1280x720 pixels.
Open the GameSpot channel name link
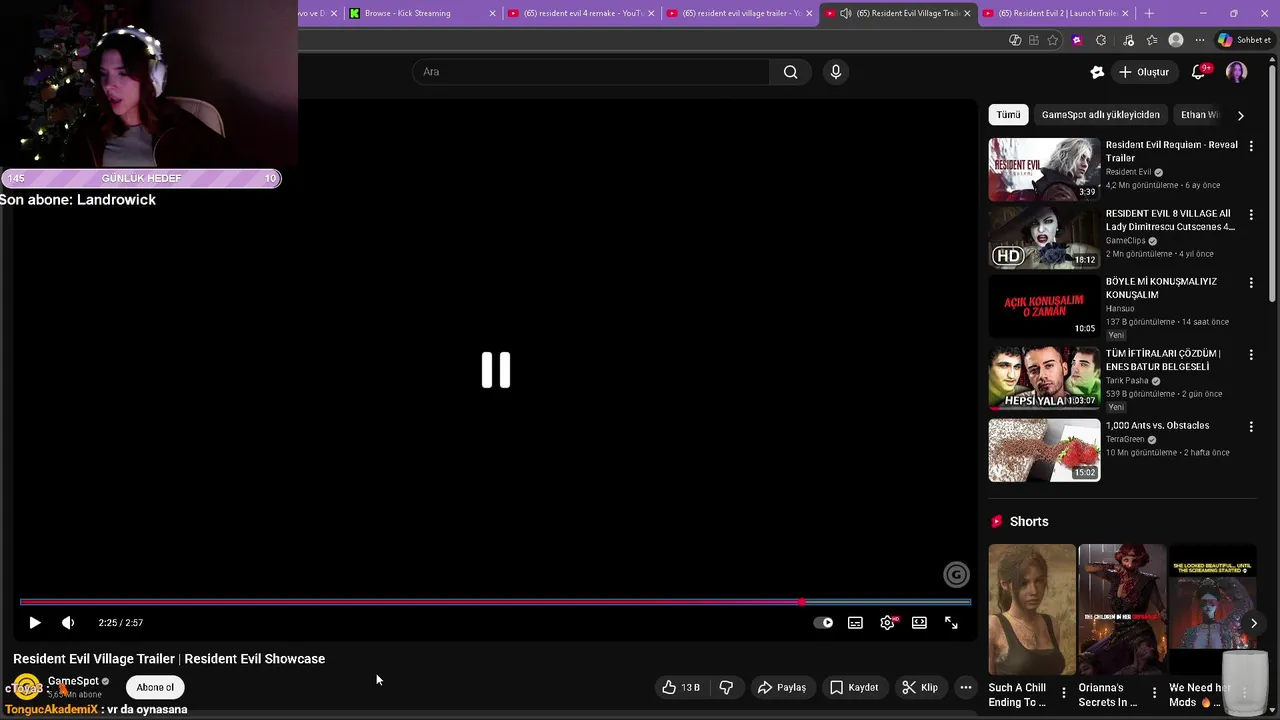73,681
